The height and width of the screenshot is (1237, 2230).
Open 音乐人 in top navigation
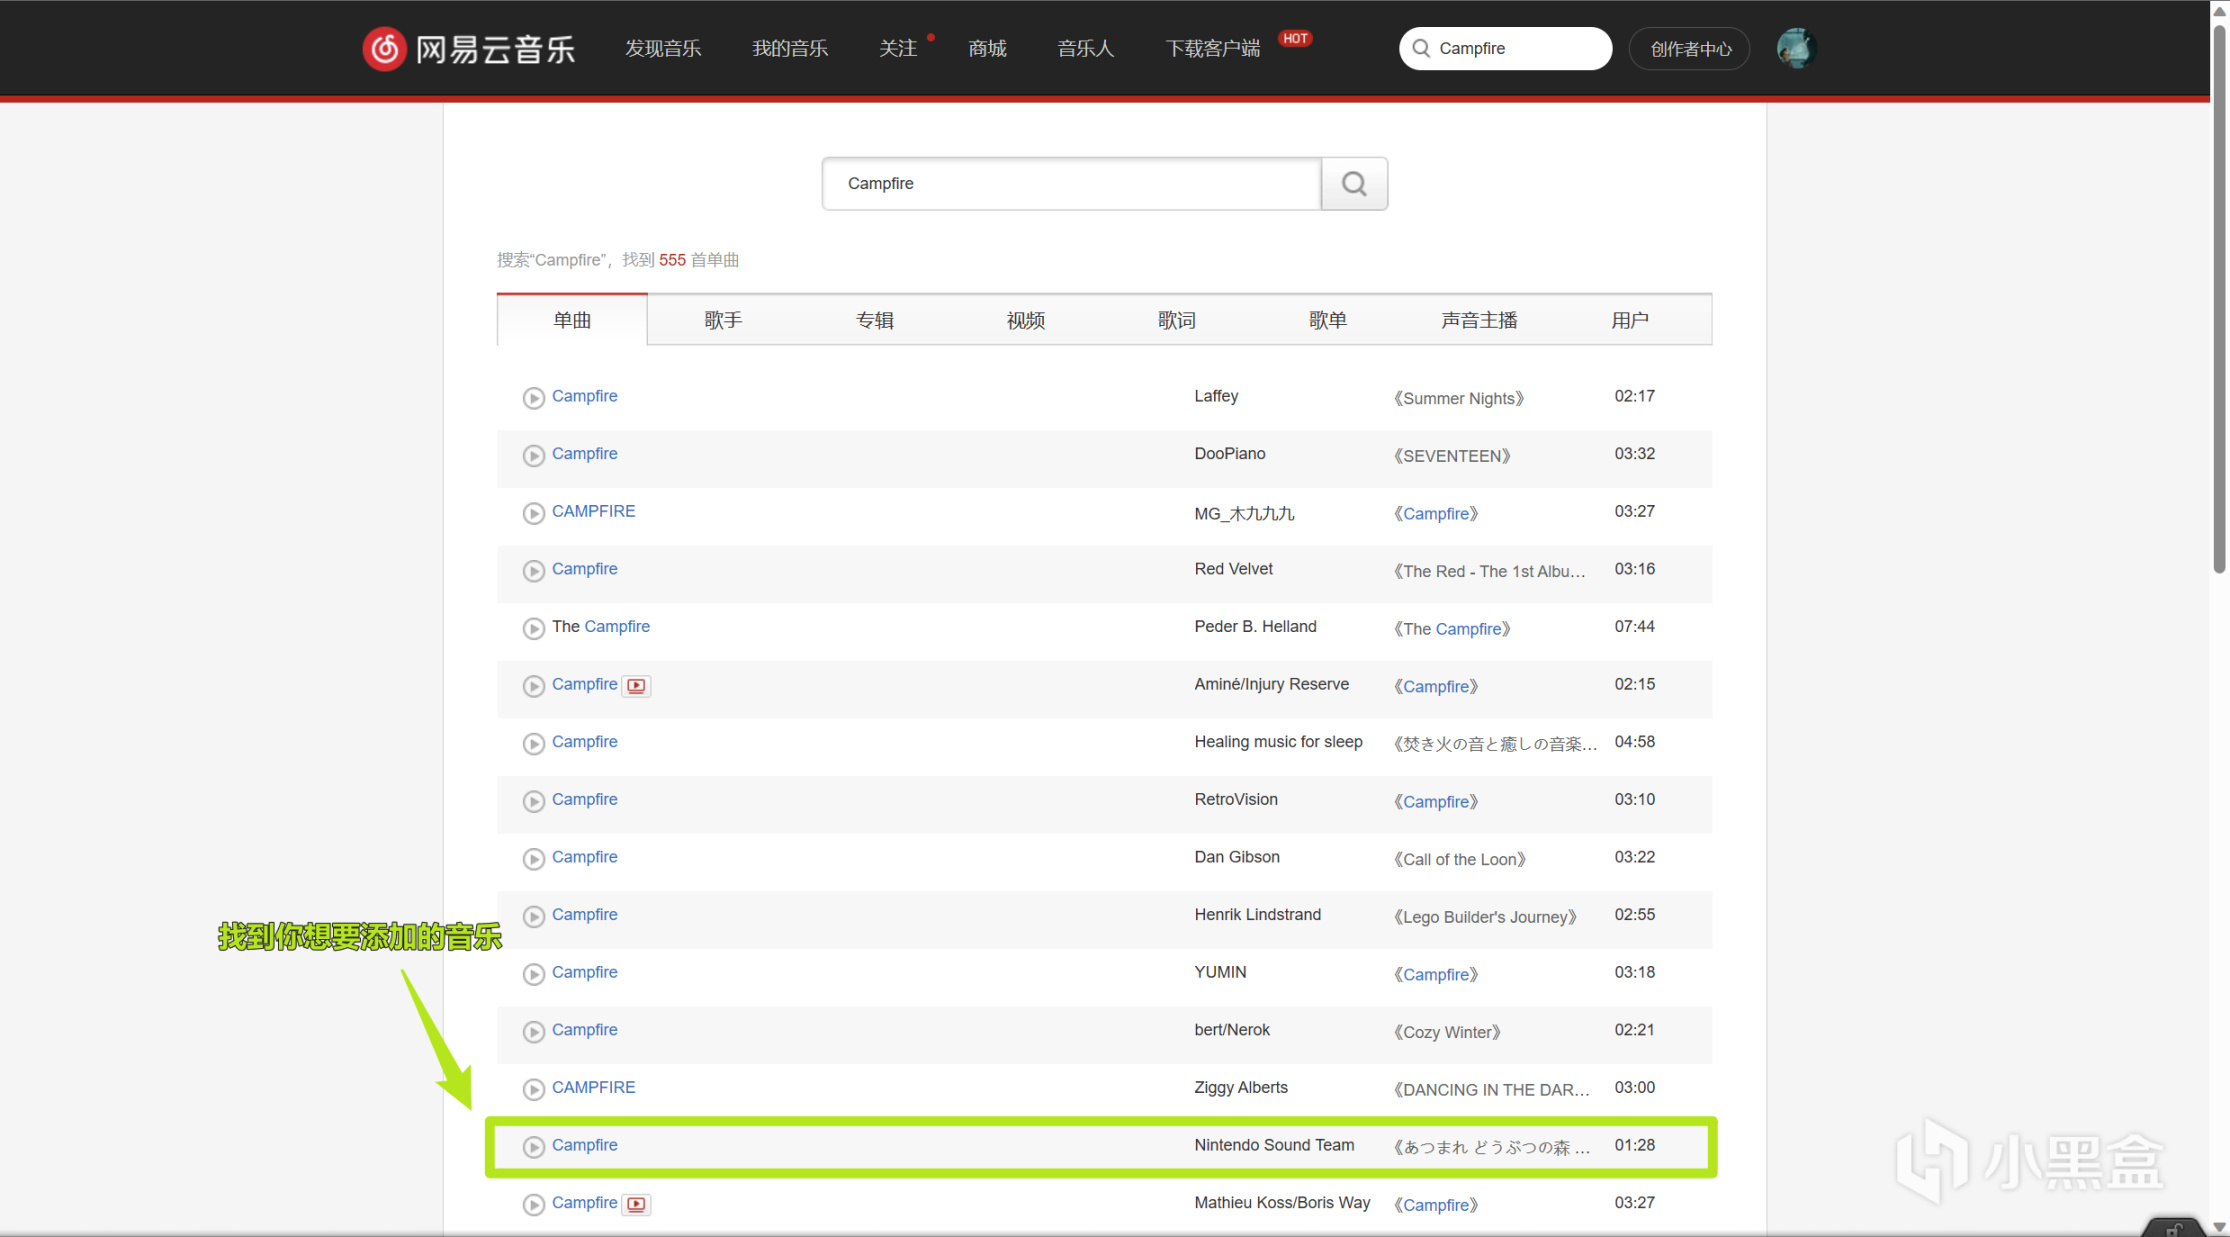1085,48
